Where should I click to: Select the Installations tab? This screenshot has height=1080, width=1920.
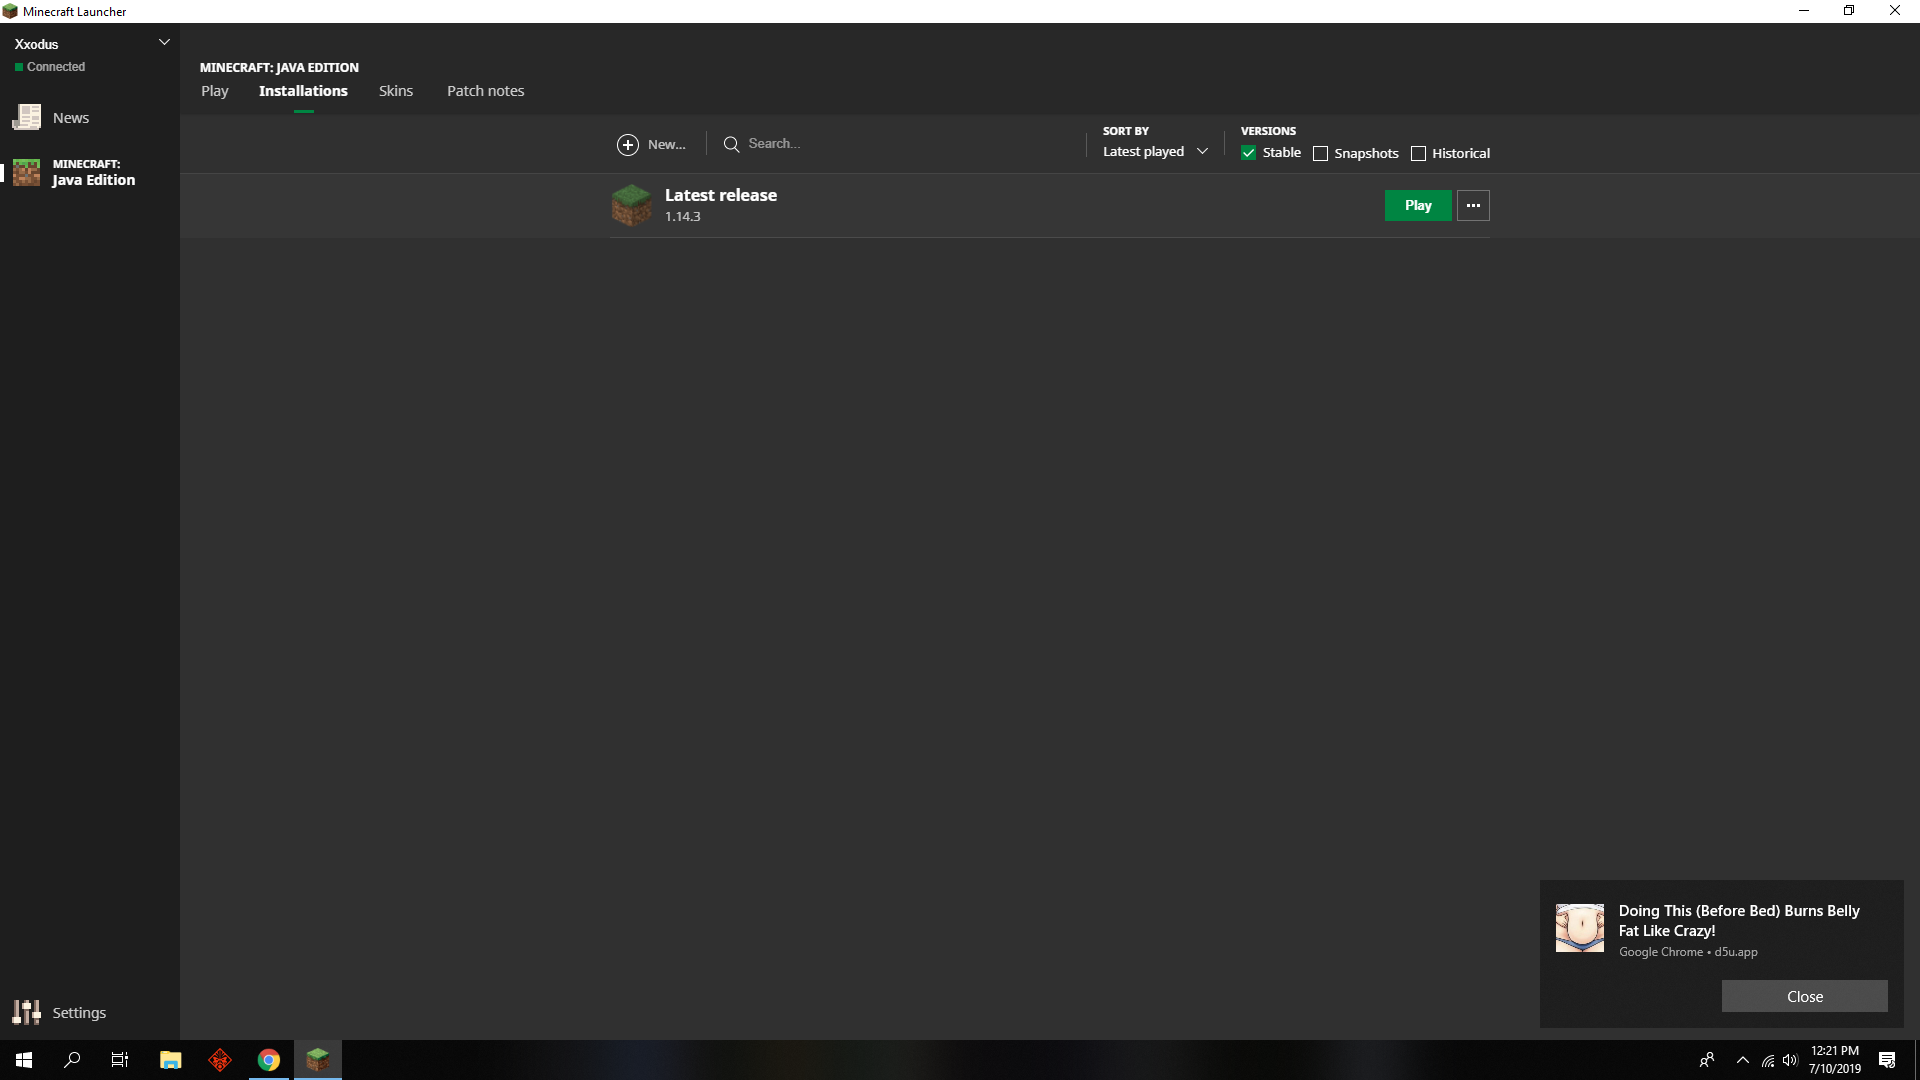tap(303, 91)
